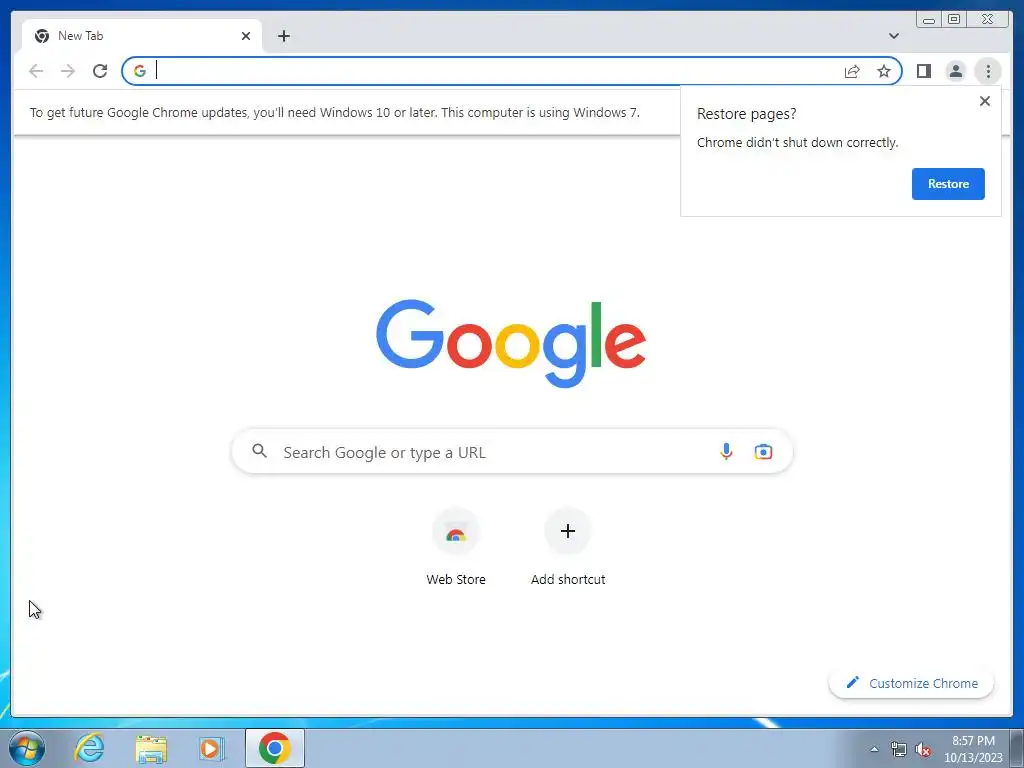Dismiss the Restore pages popup
Viewport: 1024px width, 768px height.
[985, 101]
